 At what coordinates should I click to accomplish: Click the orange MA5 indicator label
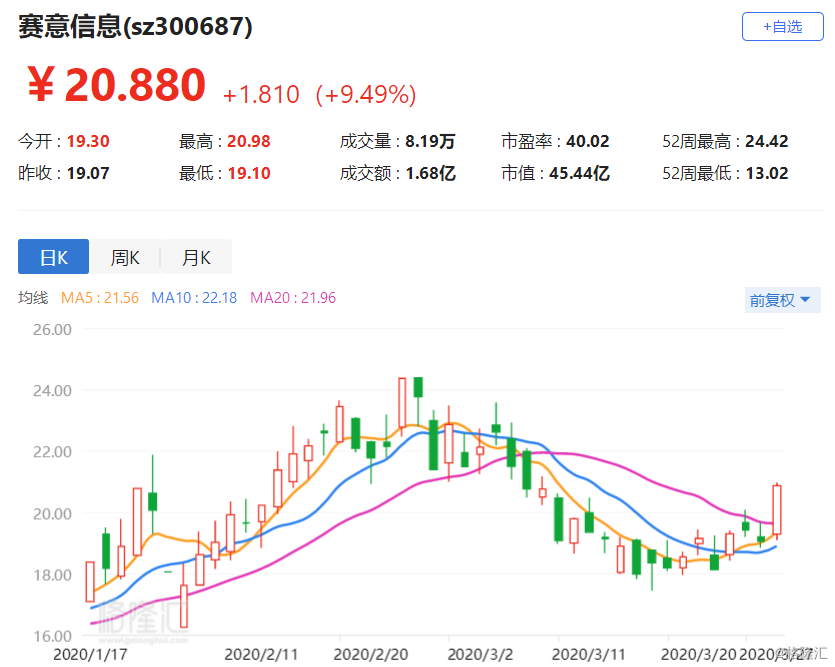pos(100,298)
